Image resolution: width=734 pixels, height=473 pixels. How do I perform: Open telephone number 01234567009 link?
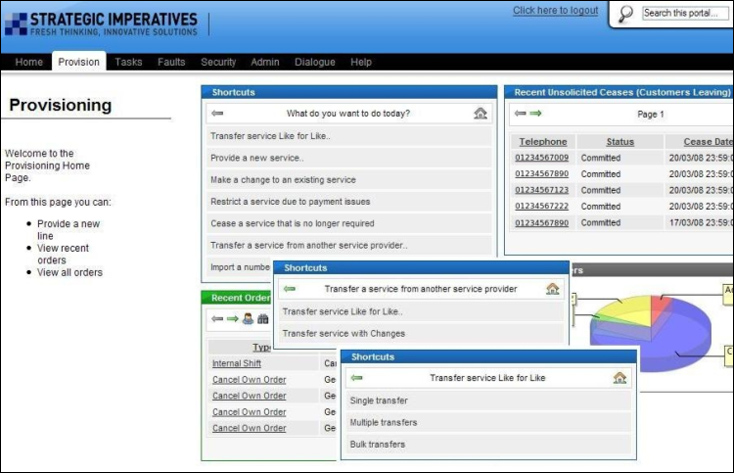(542, 158)
